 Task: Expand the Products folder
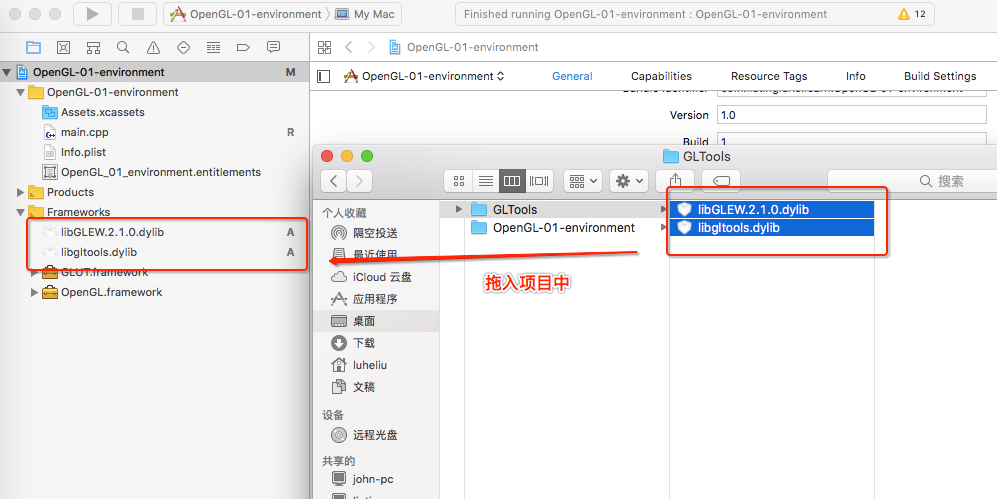pyautogui.click(x=21, y=192)
